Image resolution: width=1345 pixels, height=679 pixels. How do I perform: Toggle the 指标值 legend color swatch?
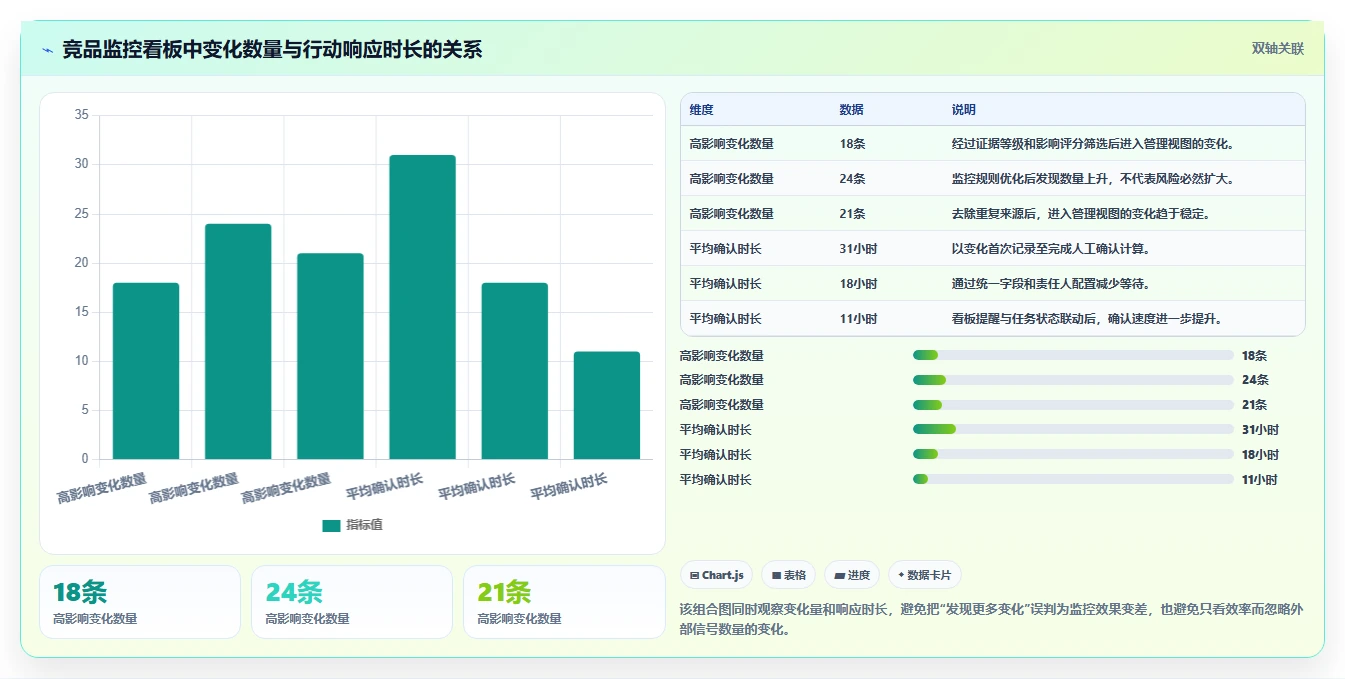point(331,526)
